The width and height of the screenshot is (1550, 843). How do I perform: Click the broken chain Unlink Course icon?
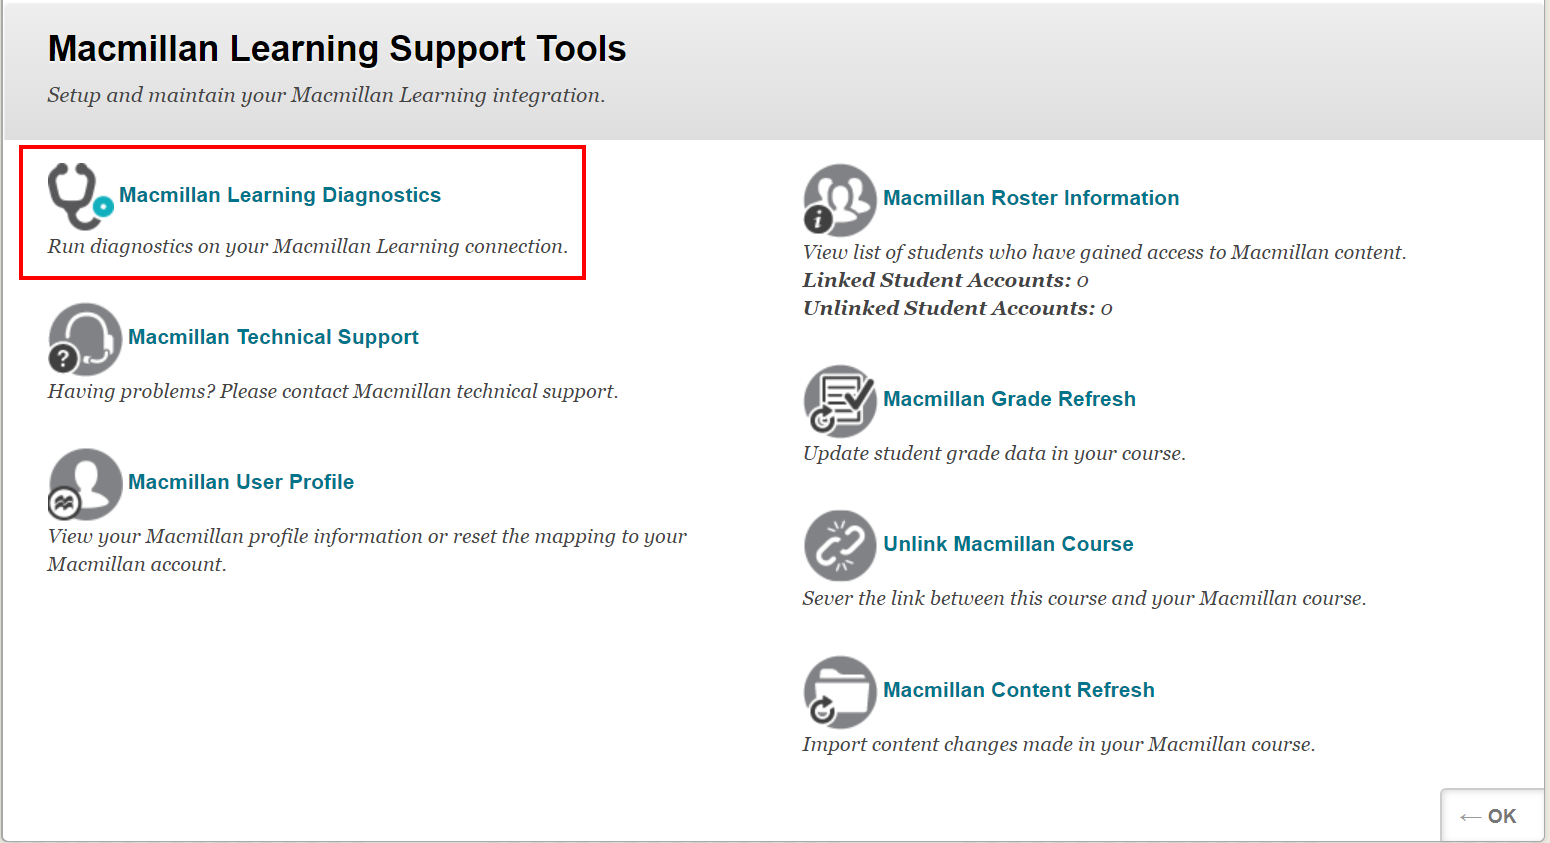(840, 546)
